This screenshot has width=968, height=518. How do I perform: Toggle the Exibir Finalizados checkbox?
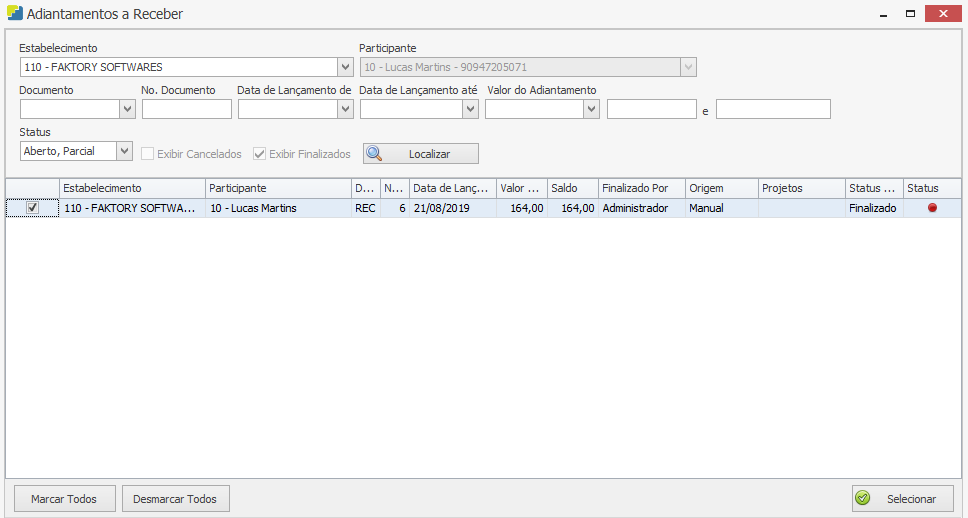point(260,154)
